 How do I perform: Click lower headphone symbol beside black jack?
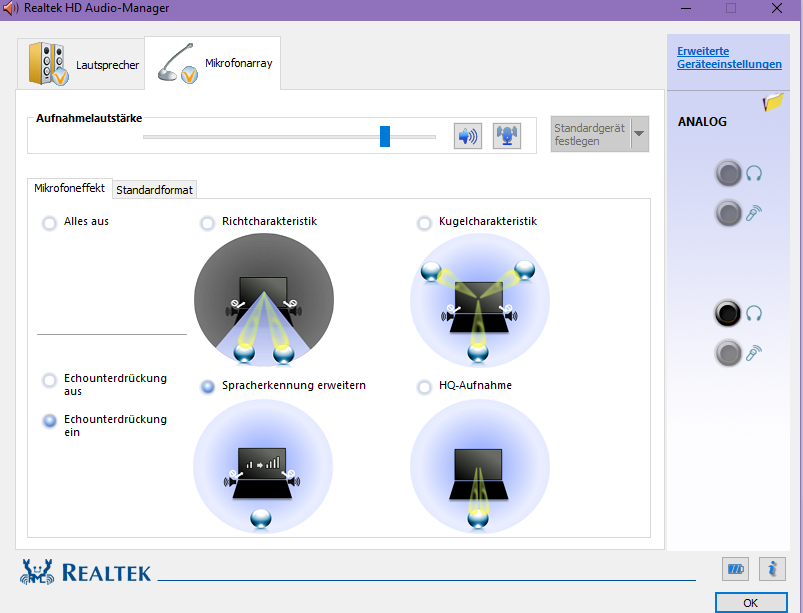pos(754,313)
